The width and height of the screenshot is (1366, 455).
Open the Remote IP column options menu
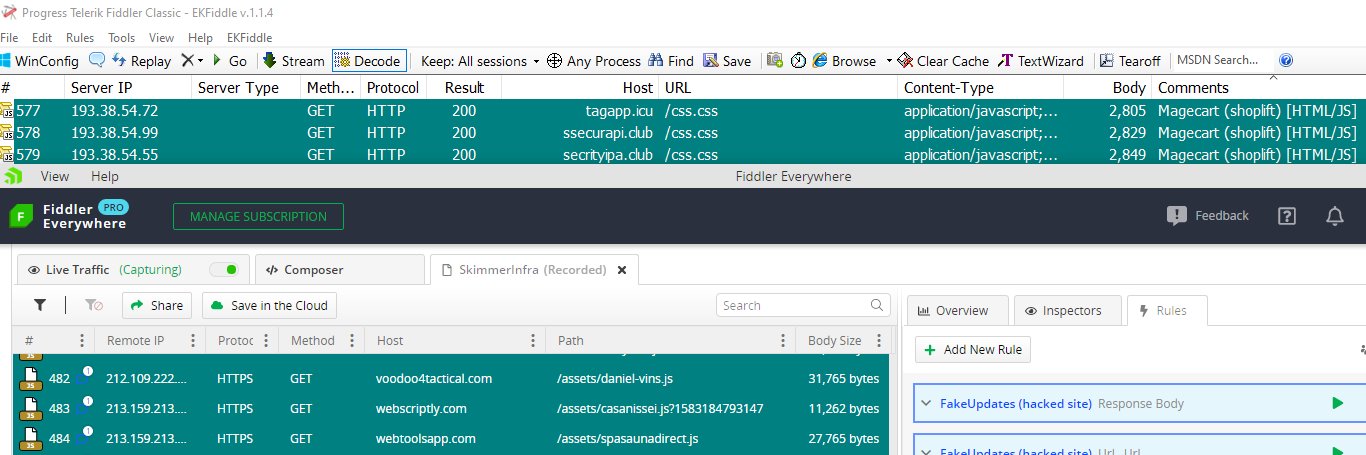click(x=191, y=341)
